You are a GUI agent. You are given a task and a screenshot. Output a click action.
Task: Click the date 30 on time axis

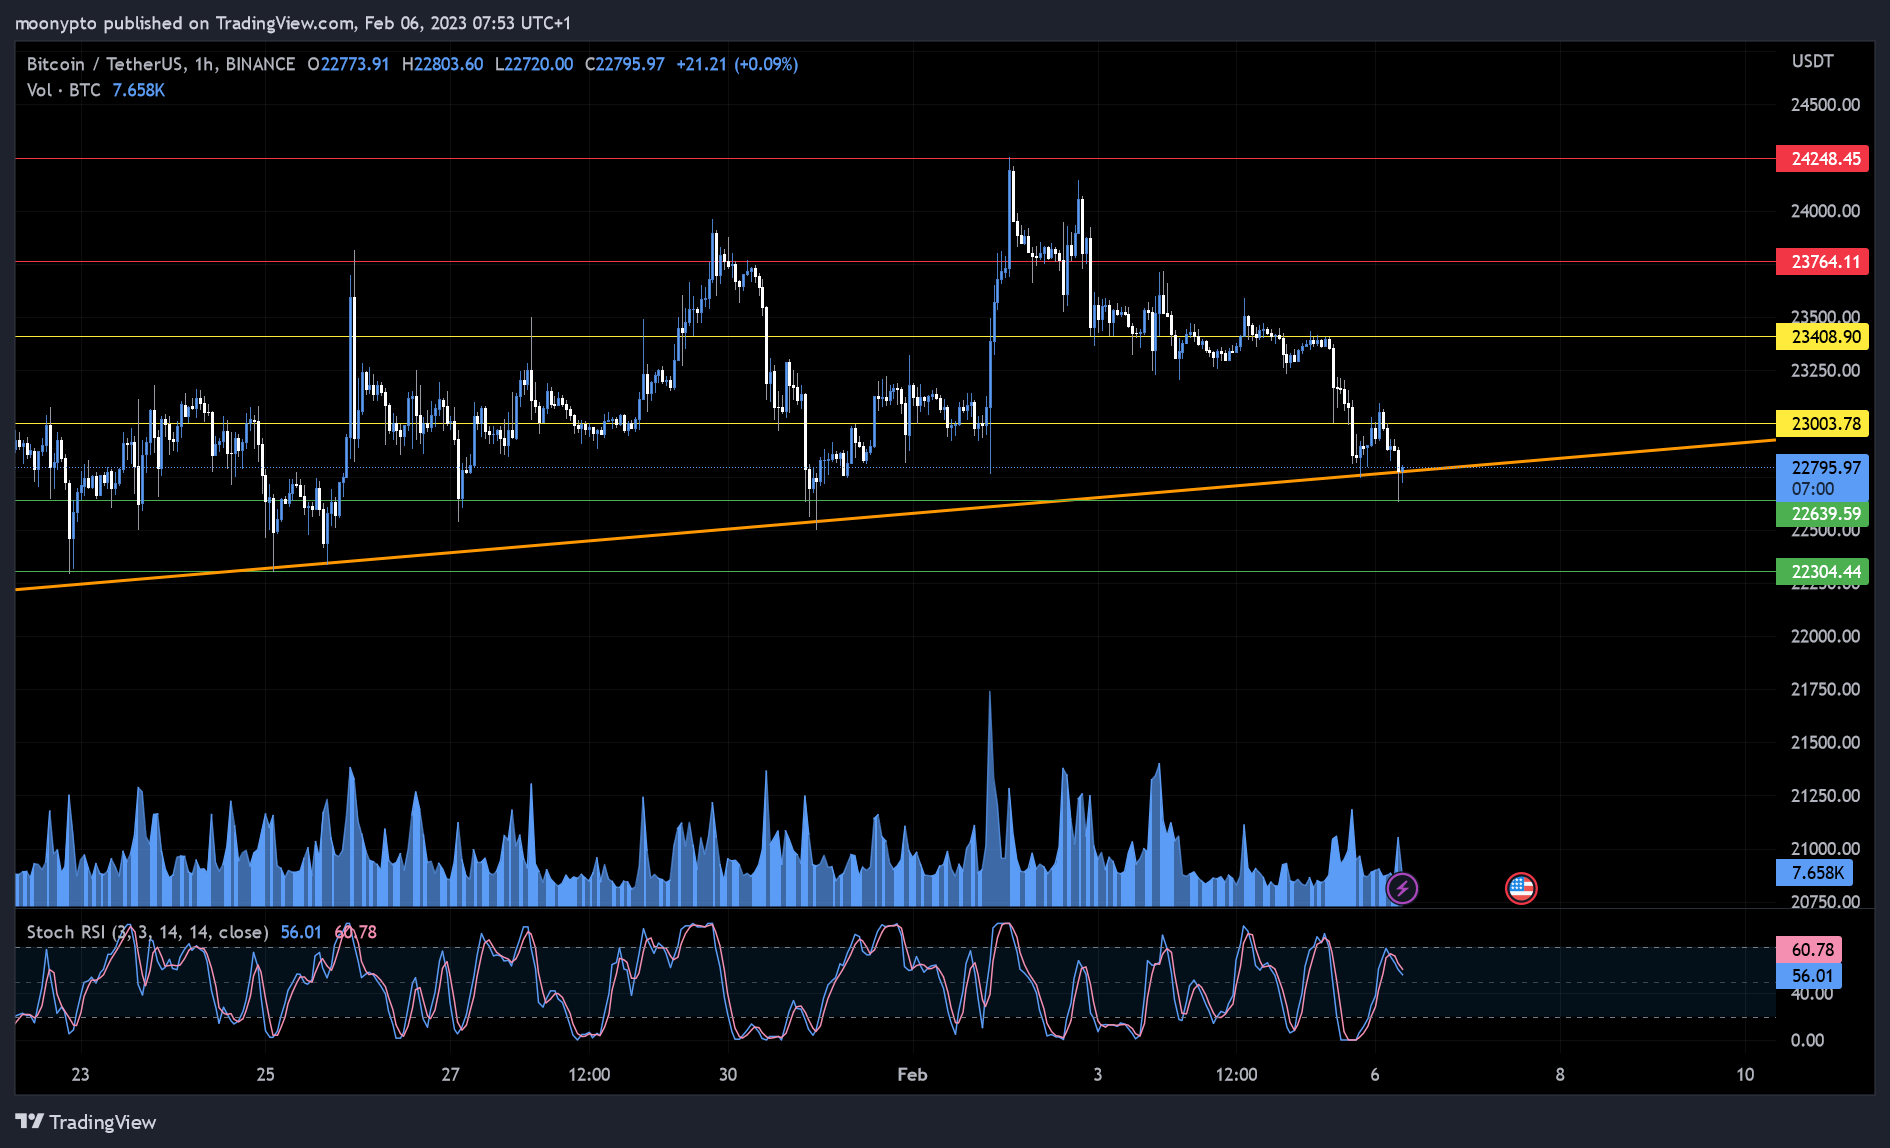point(728,1075)
